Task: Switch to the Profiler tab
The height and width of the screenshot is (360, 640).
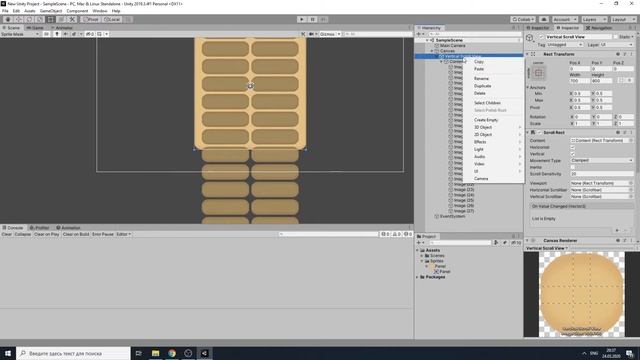Action: [x=39, y=228]
